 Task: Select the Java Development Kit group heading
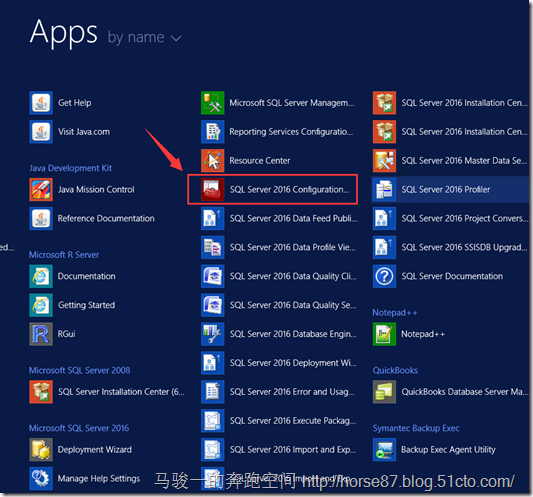tap(70, 168)
